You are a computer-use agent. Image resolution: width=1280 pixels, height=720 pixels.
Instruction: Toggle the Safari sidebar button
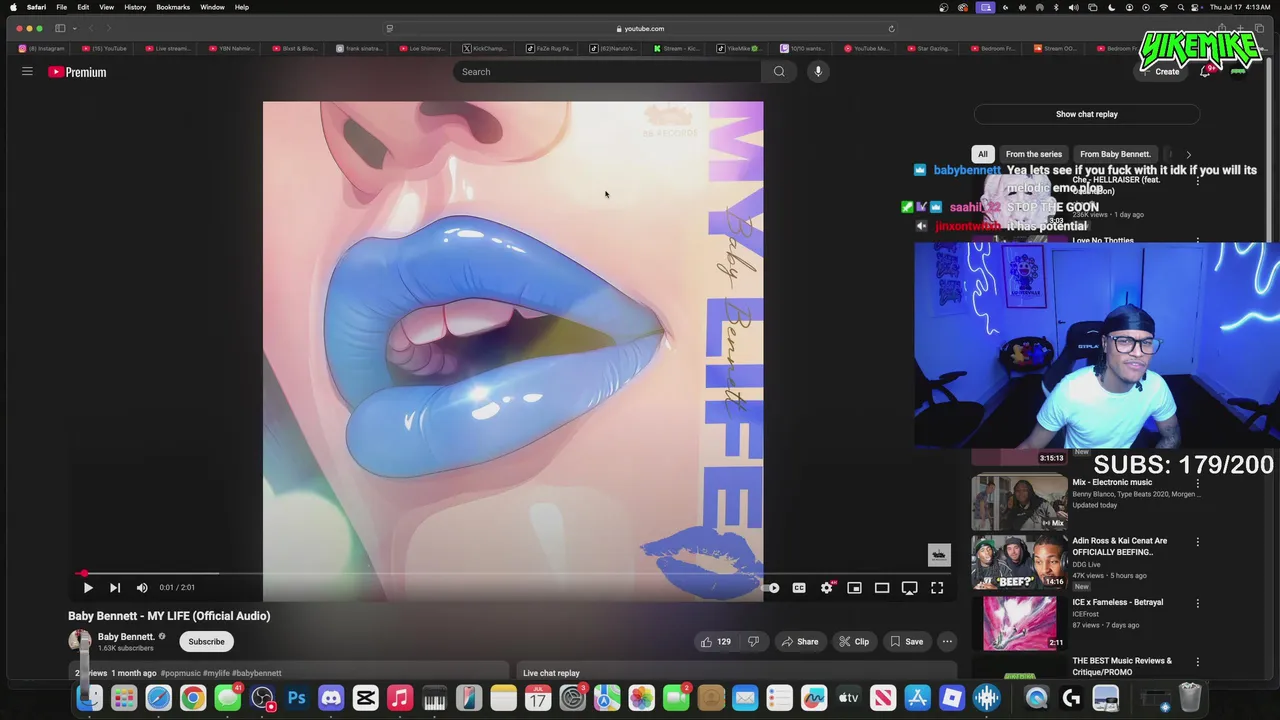coord(60,28)
